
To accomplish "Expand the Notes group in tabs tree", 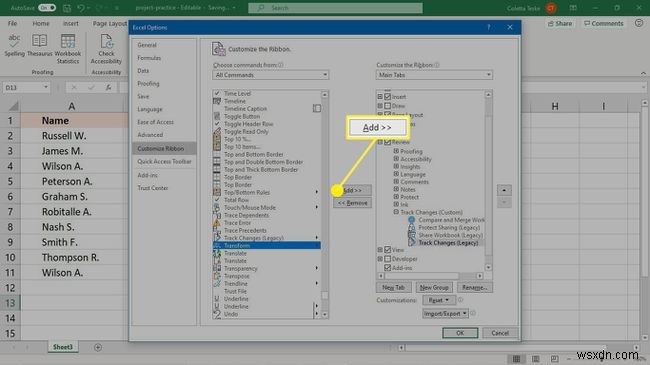I will coord(396,189).
